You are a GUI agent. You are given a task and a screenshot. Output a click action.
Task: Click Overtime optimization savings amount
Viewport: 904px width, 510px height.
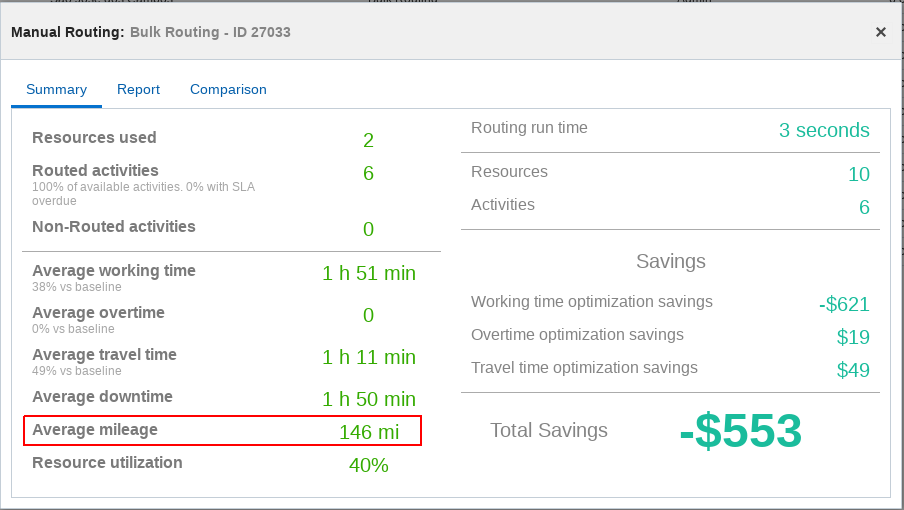(853, 337)
